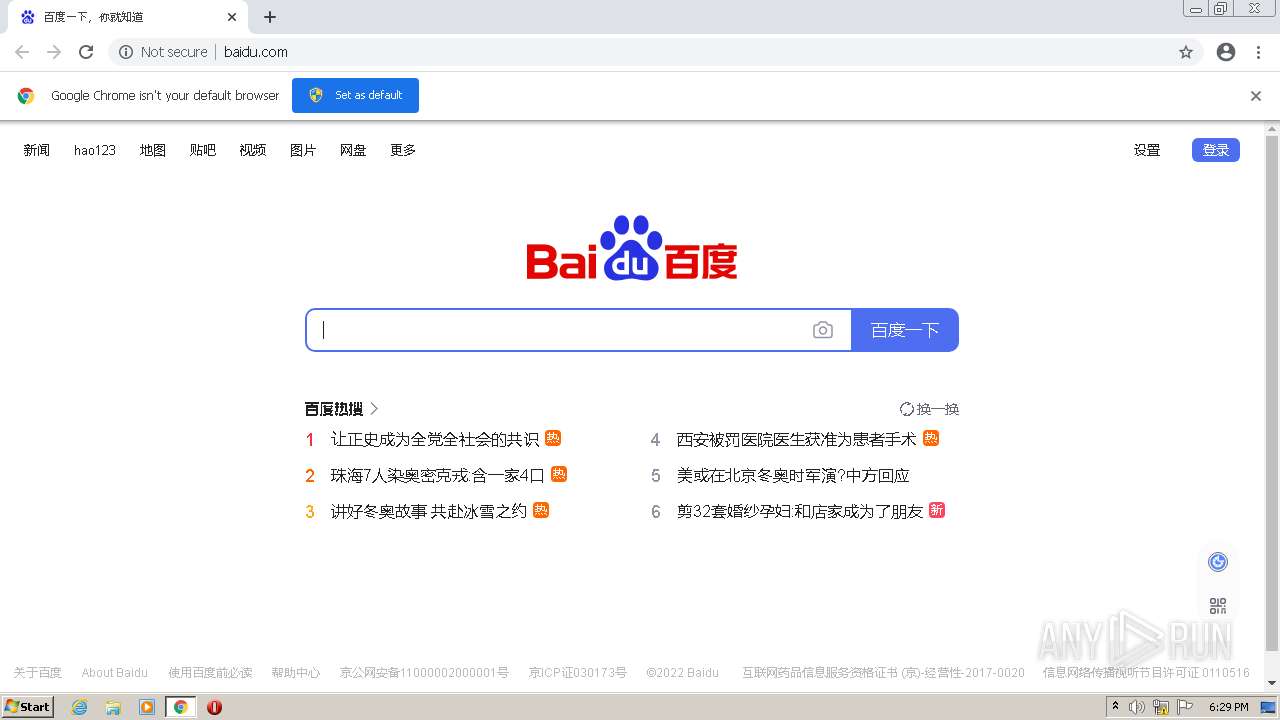The height and width of the screenshot is (720, 1280).
Task: Expand the 更多 more menu
Action: coord(403,150)
